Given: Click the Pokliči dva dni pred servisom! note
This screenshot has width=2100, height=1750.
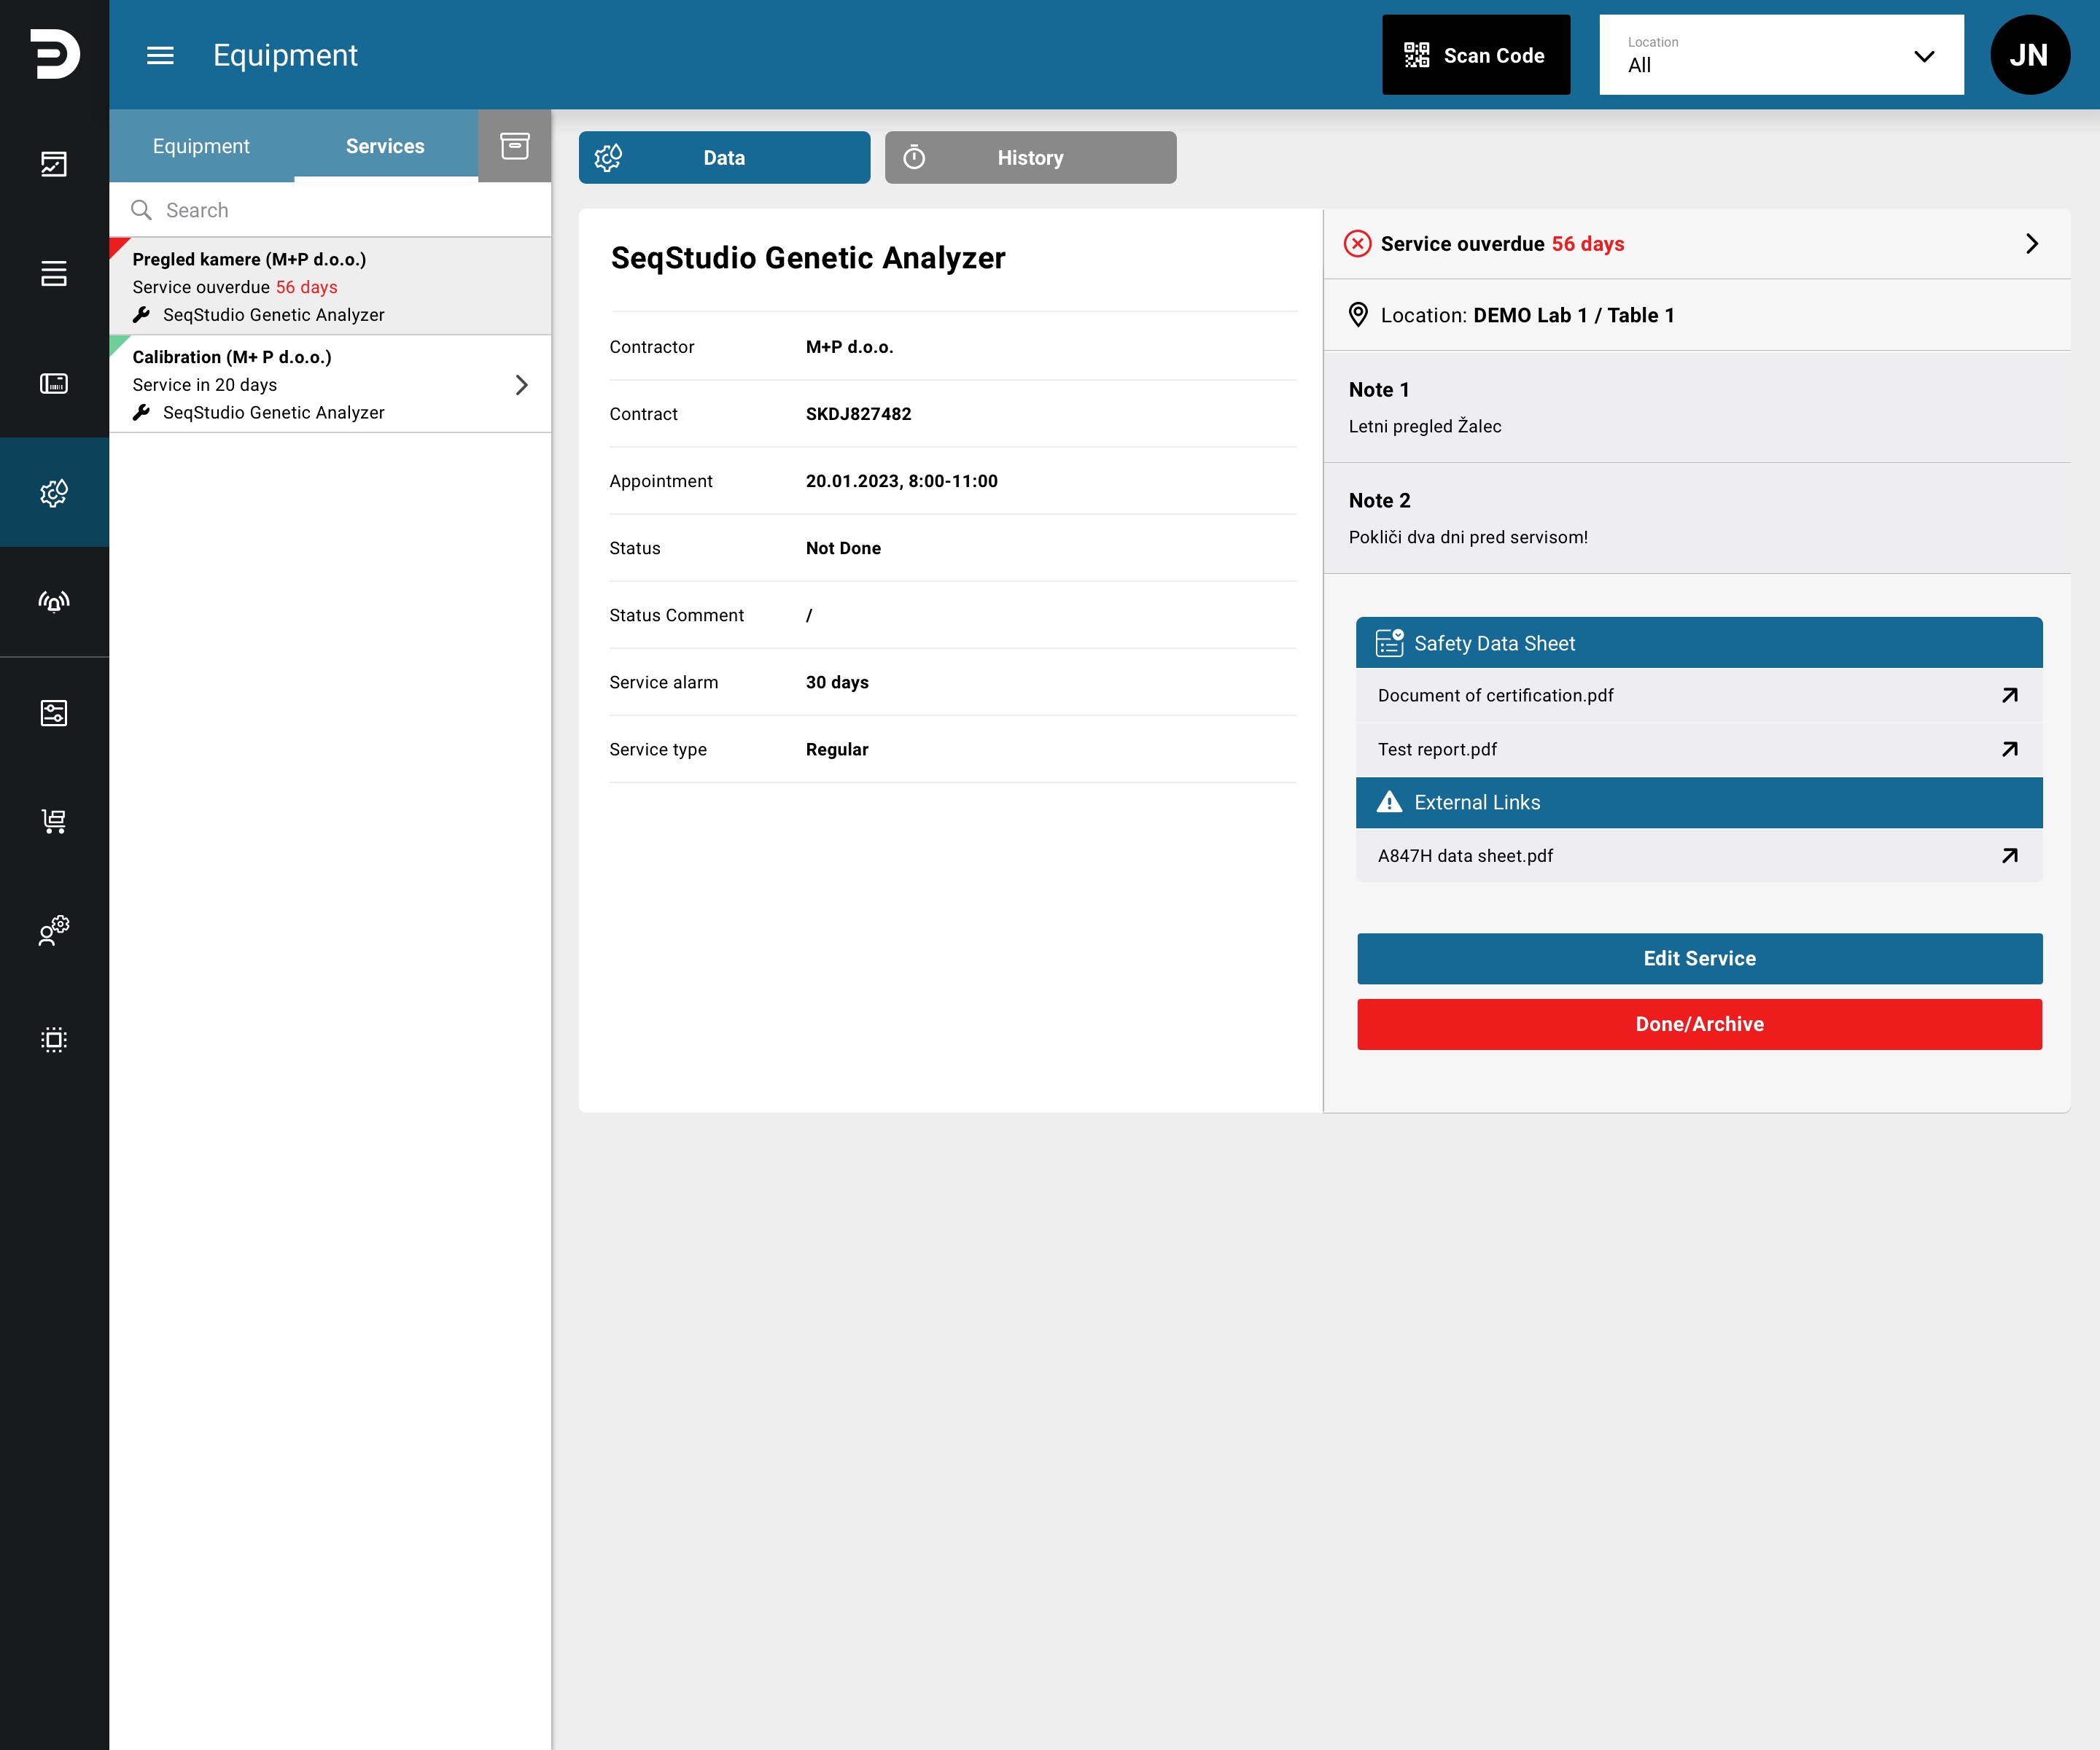Looking at the screenshot, I should (1468, 537).
